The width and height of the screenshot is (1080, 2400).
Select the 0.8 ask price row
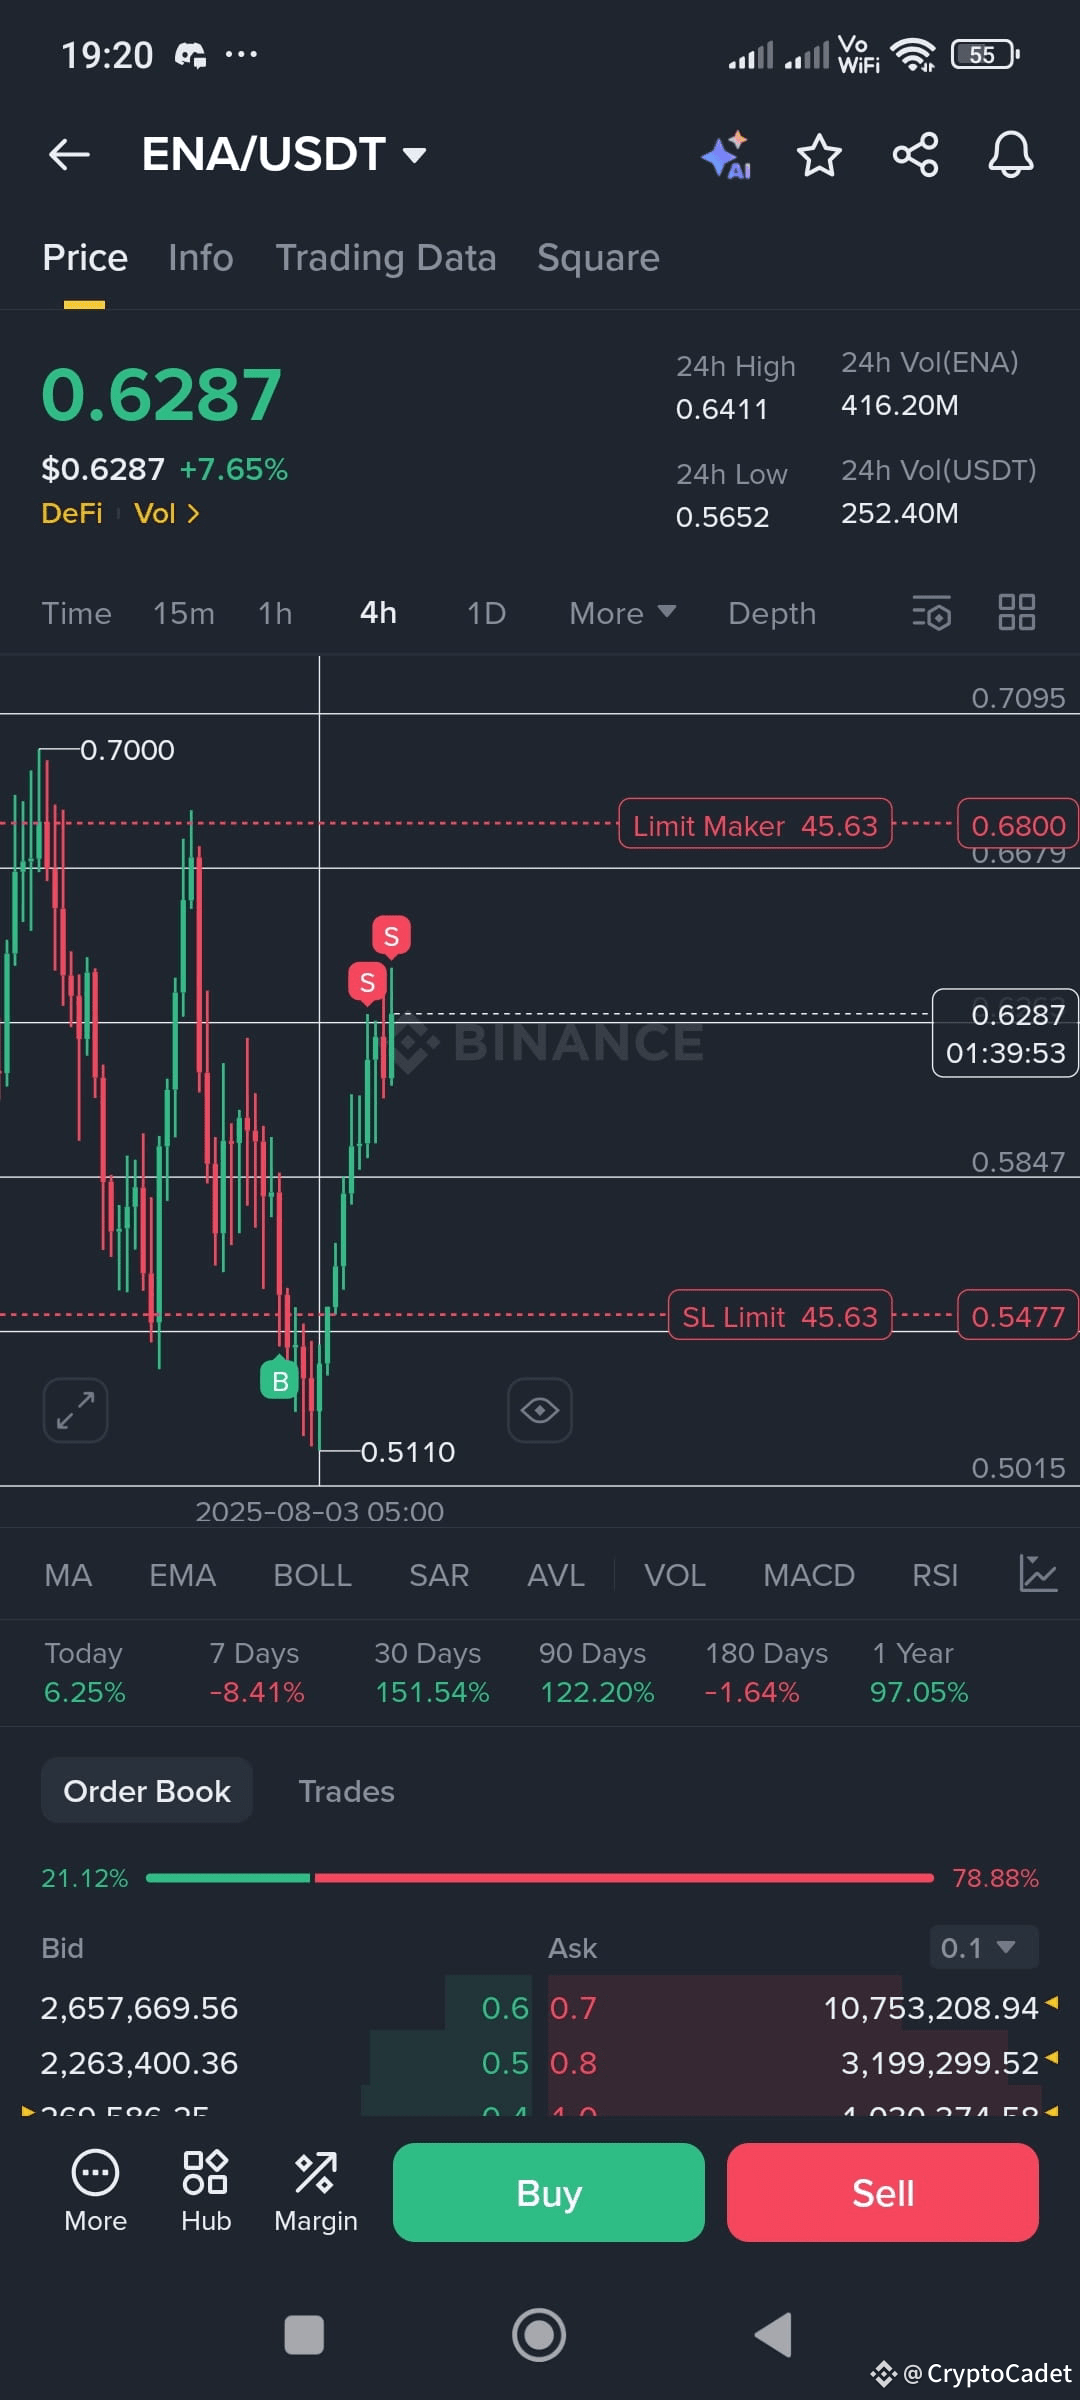[x=795, y=2062]
